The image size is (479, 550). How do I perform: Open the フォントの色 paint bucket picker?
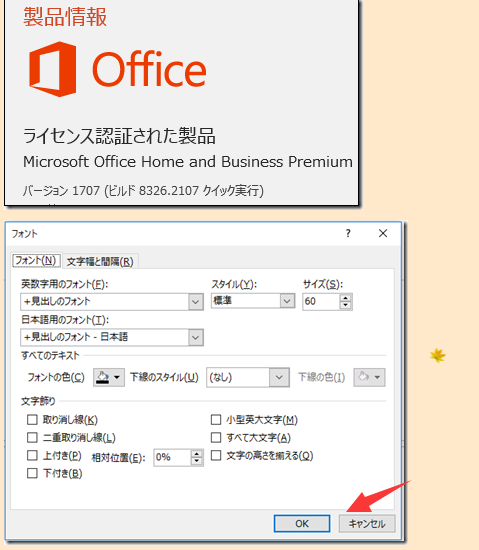coord(109,377)
